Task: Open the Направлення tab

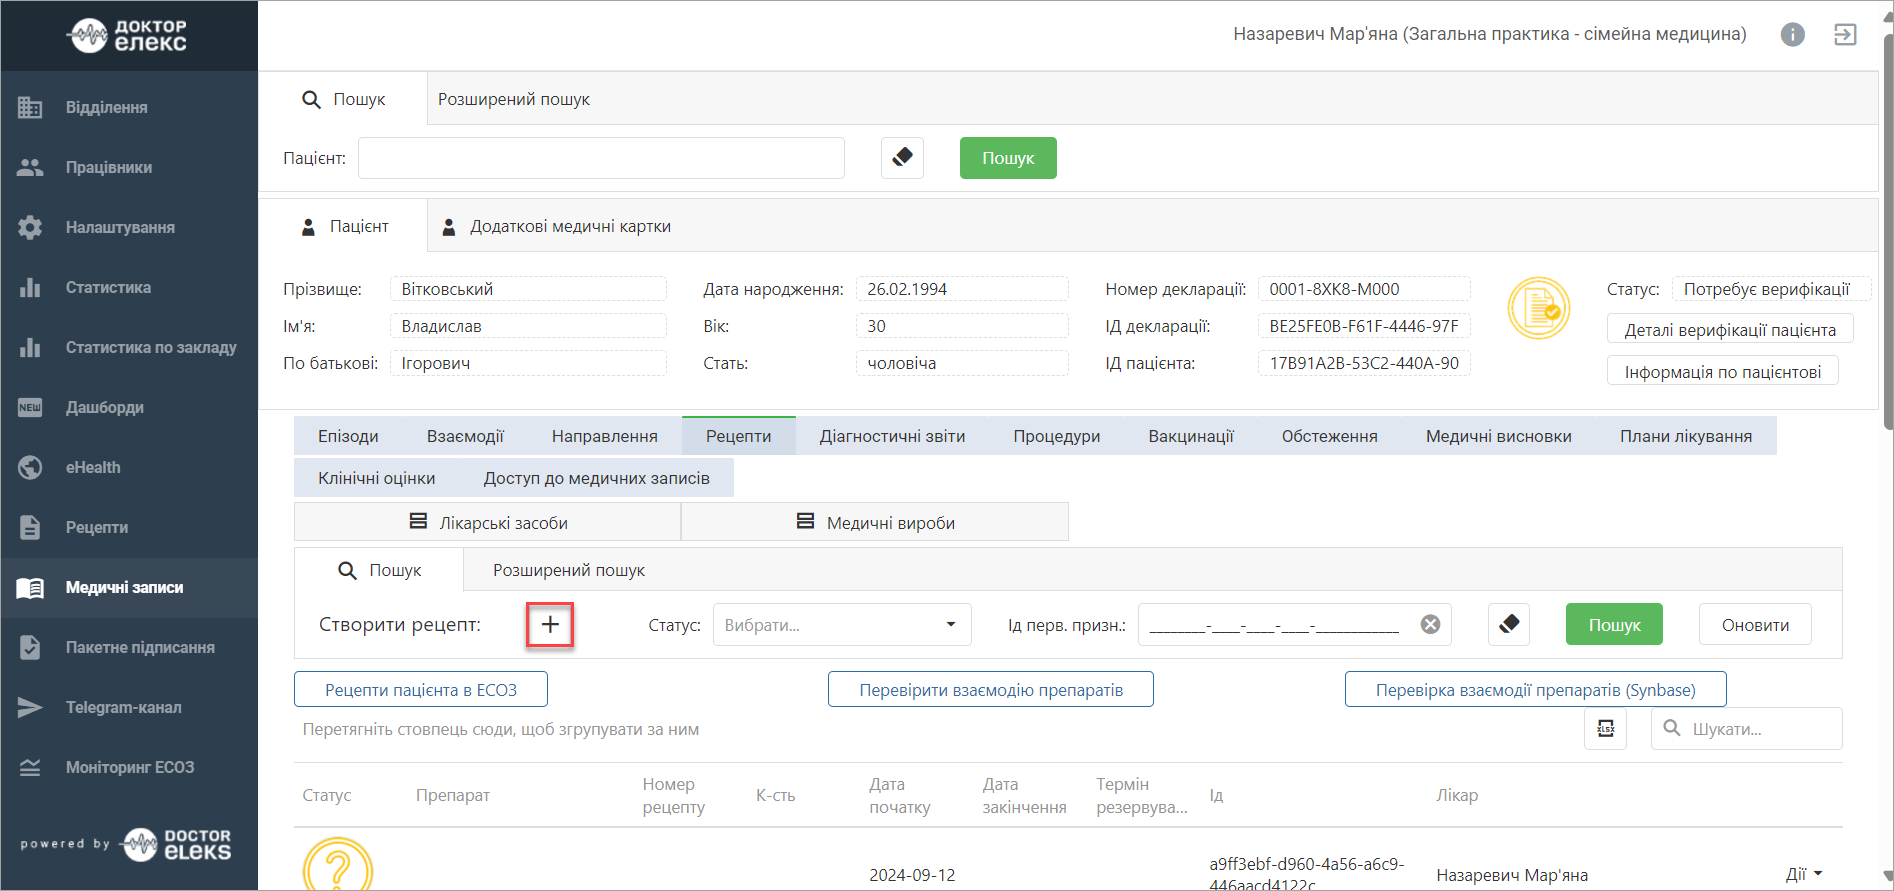Action: [x=604, y=436]
